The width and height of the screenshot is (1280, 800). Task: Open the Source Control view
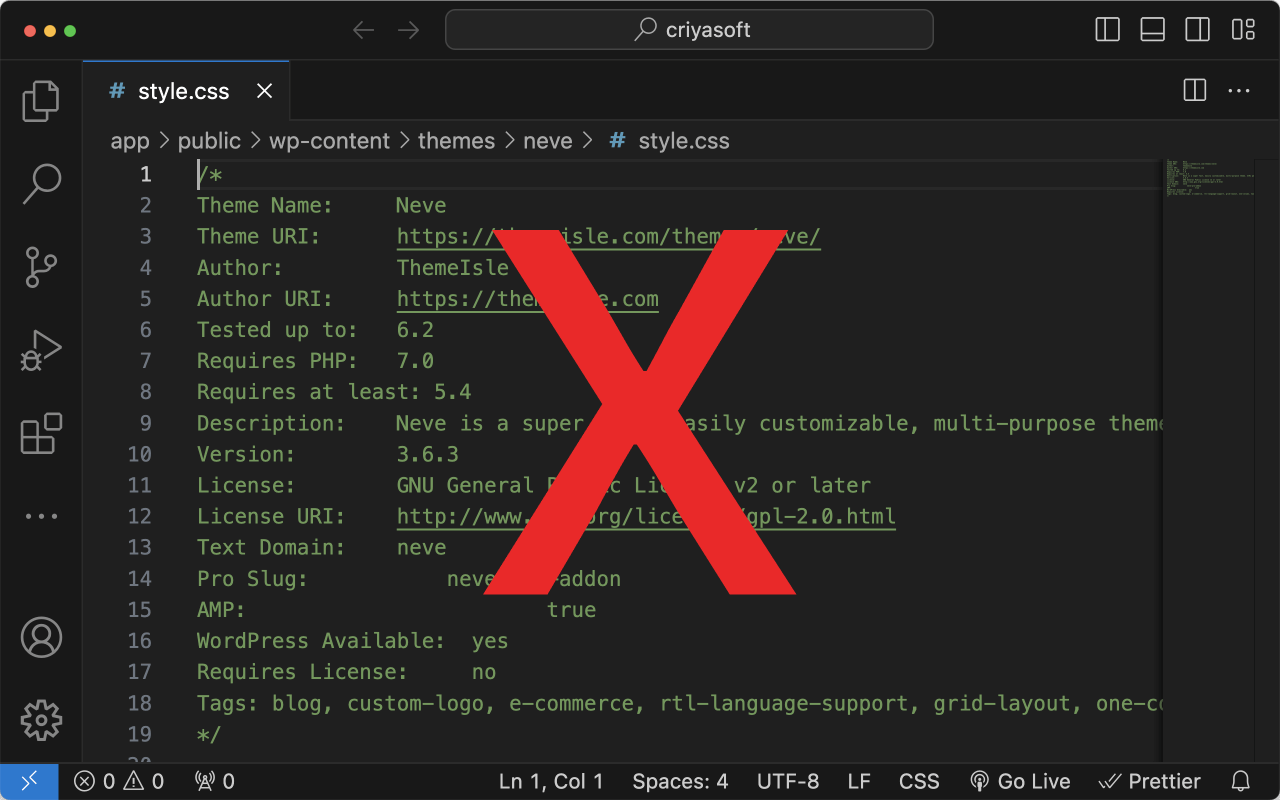click(41, 267)
